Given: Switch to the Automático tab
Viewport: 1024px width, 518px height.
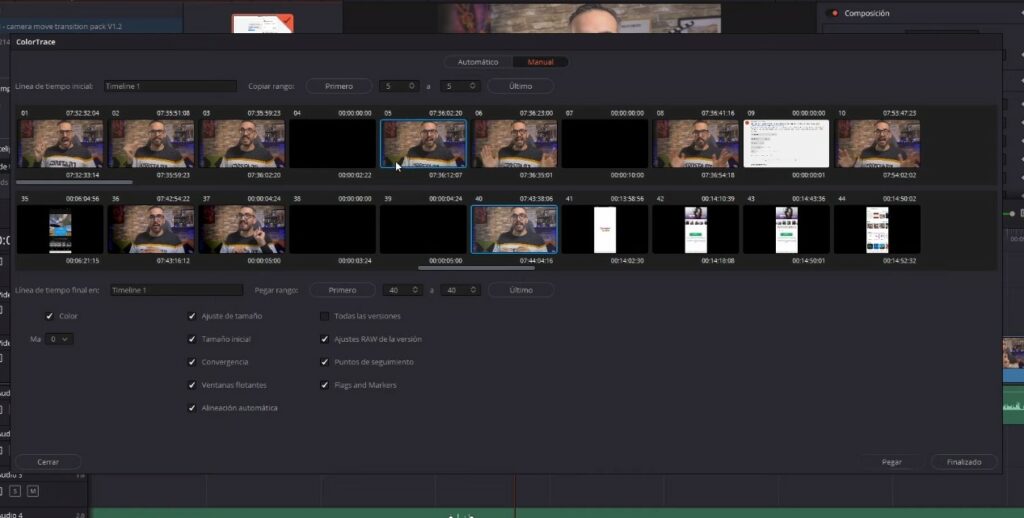Looking at the screenshot, I should 477,62.
